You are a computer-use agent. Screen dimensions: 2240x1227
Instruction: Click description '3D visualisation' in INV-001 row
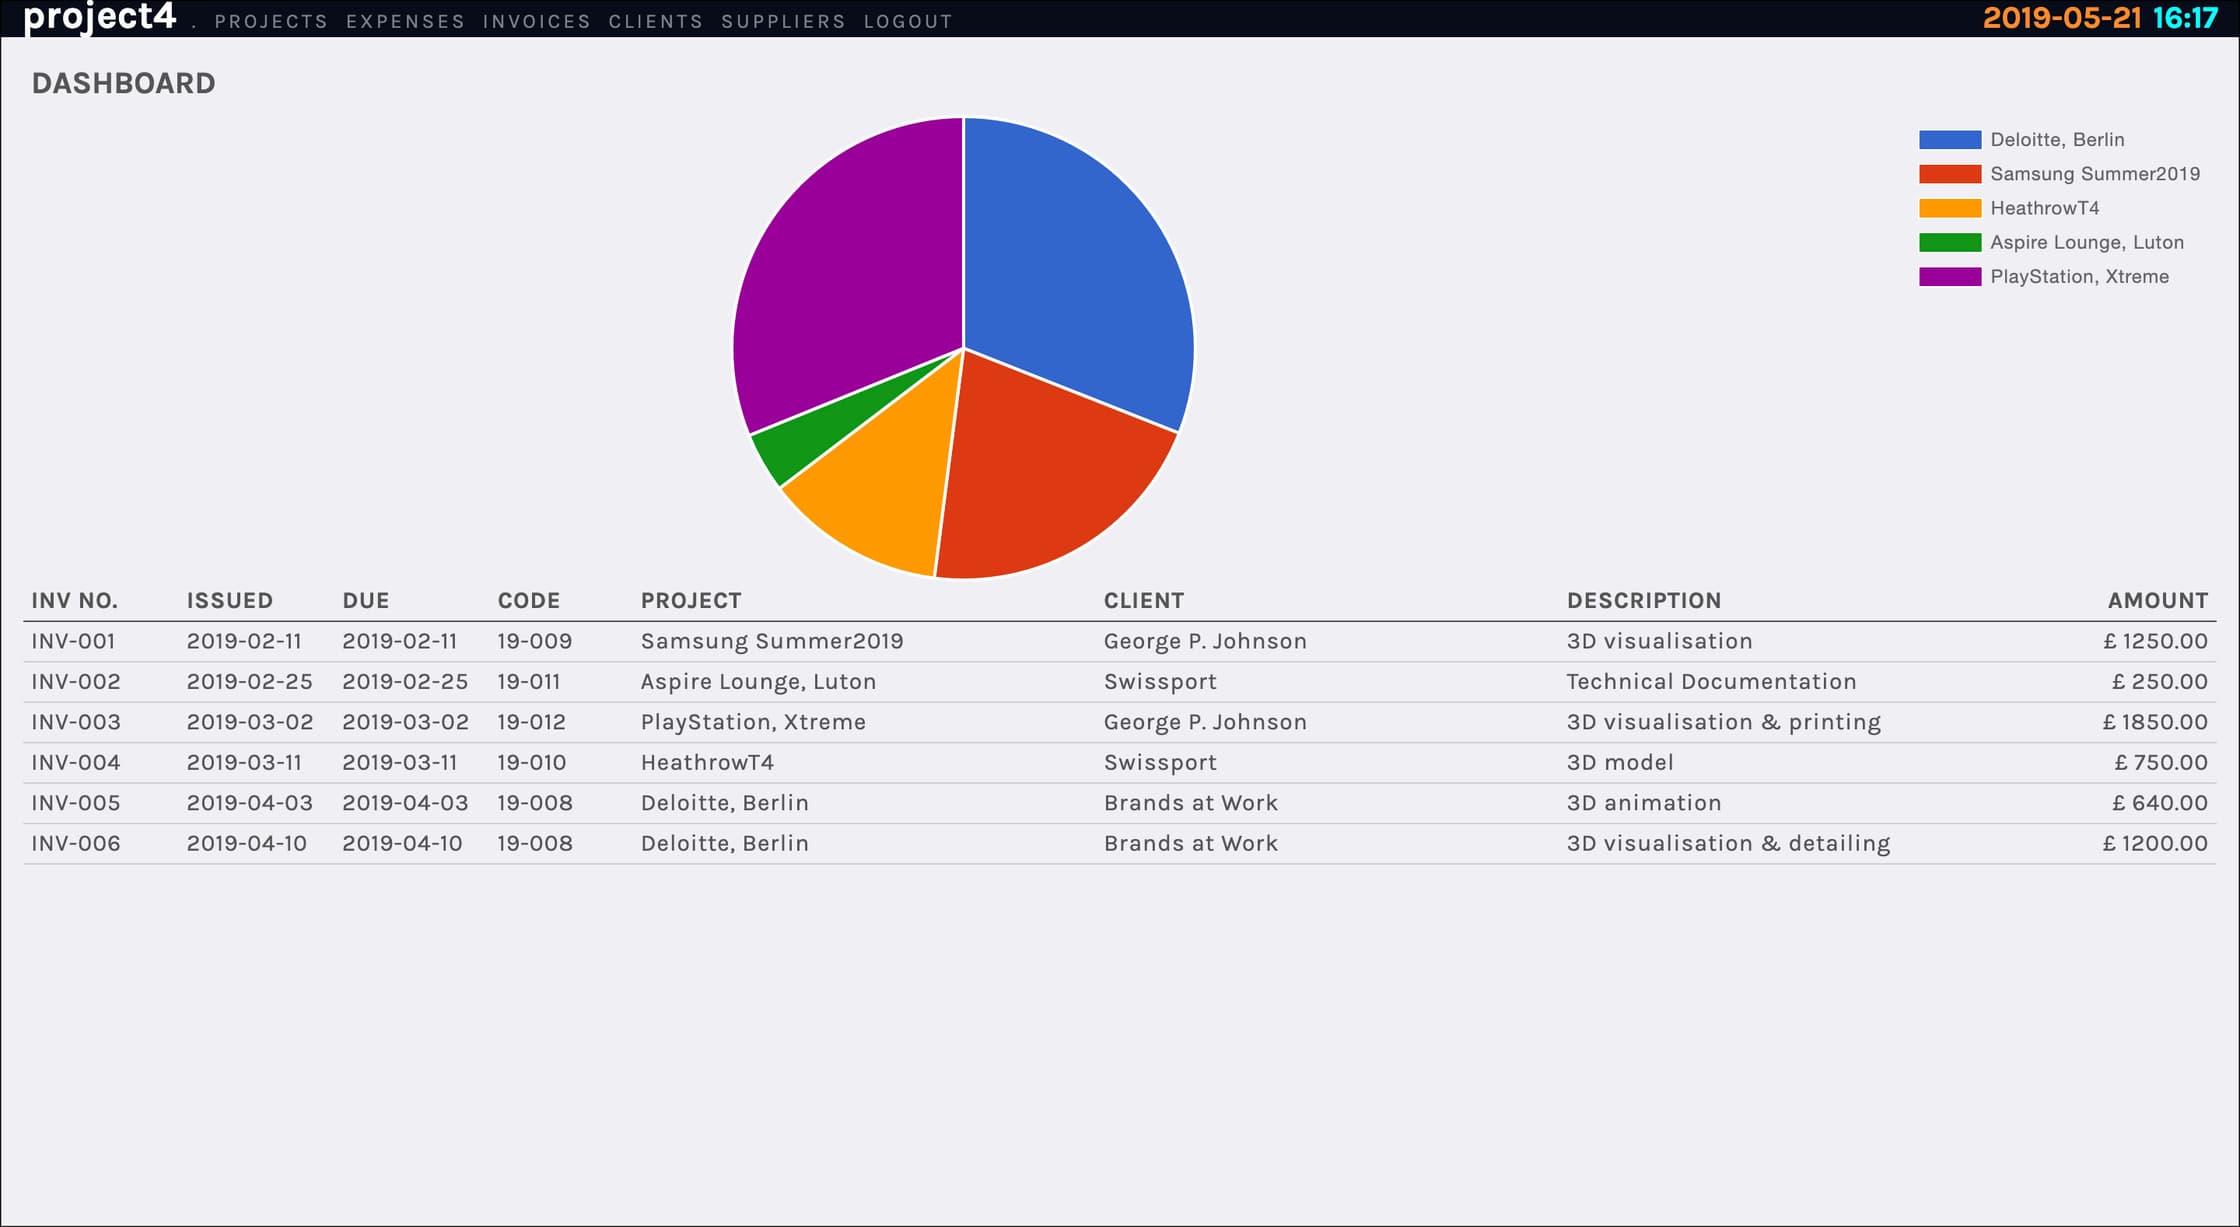[1659, 642]
